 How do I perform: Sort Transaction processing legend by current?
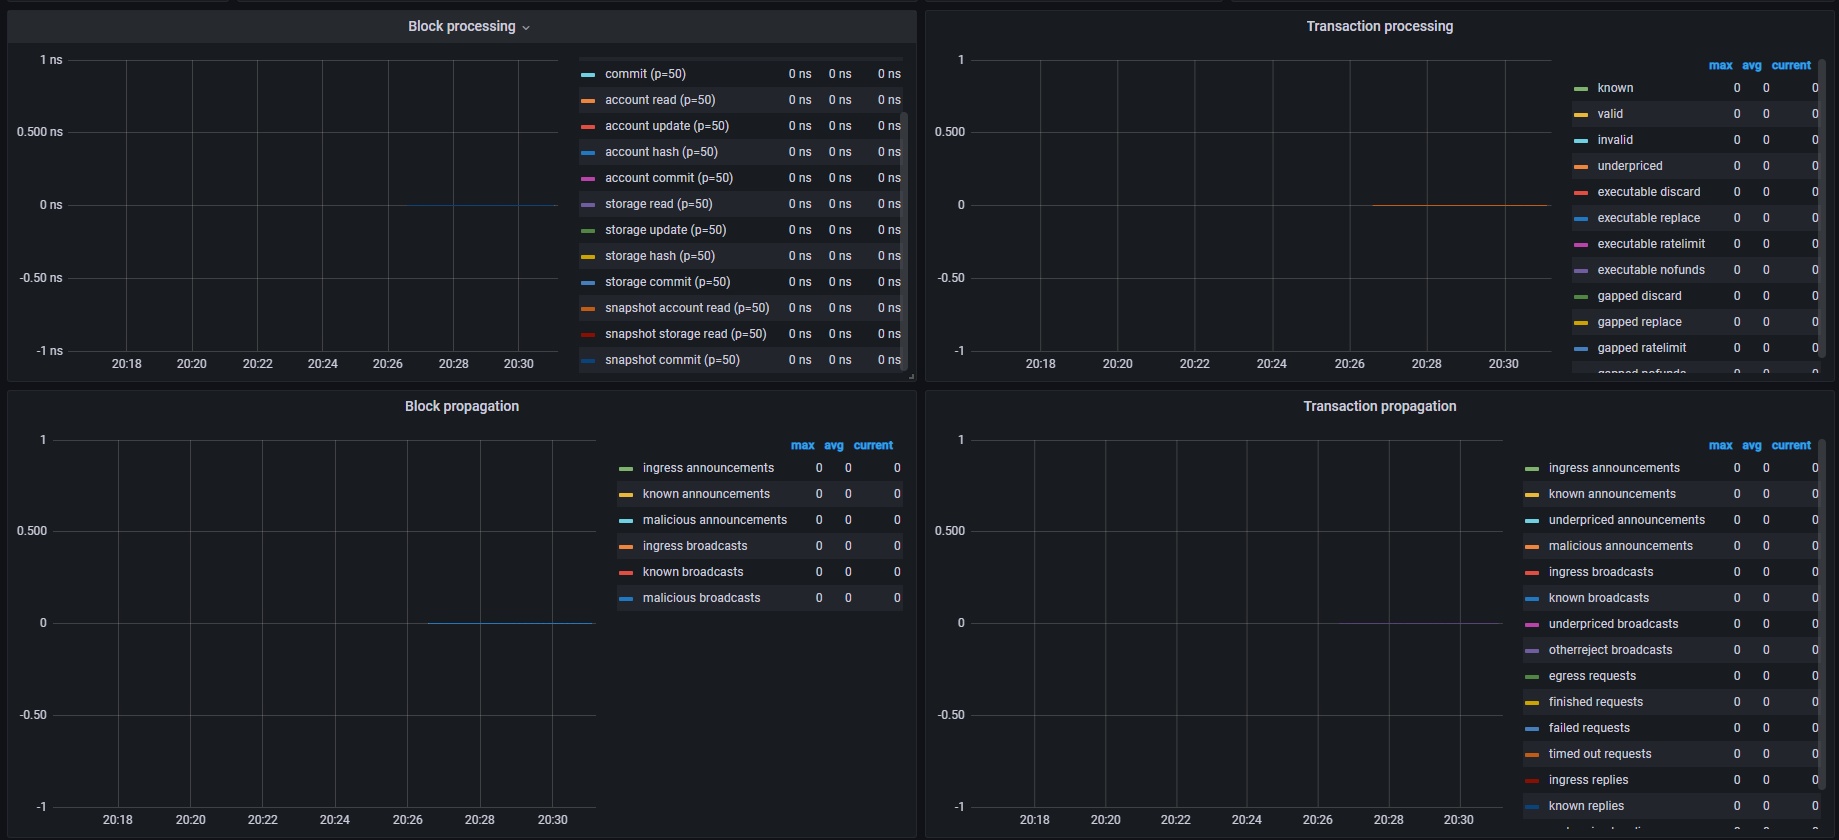1790,66
